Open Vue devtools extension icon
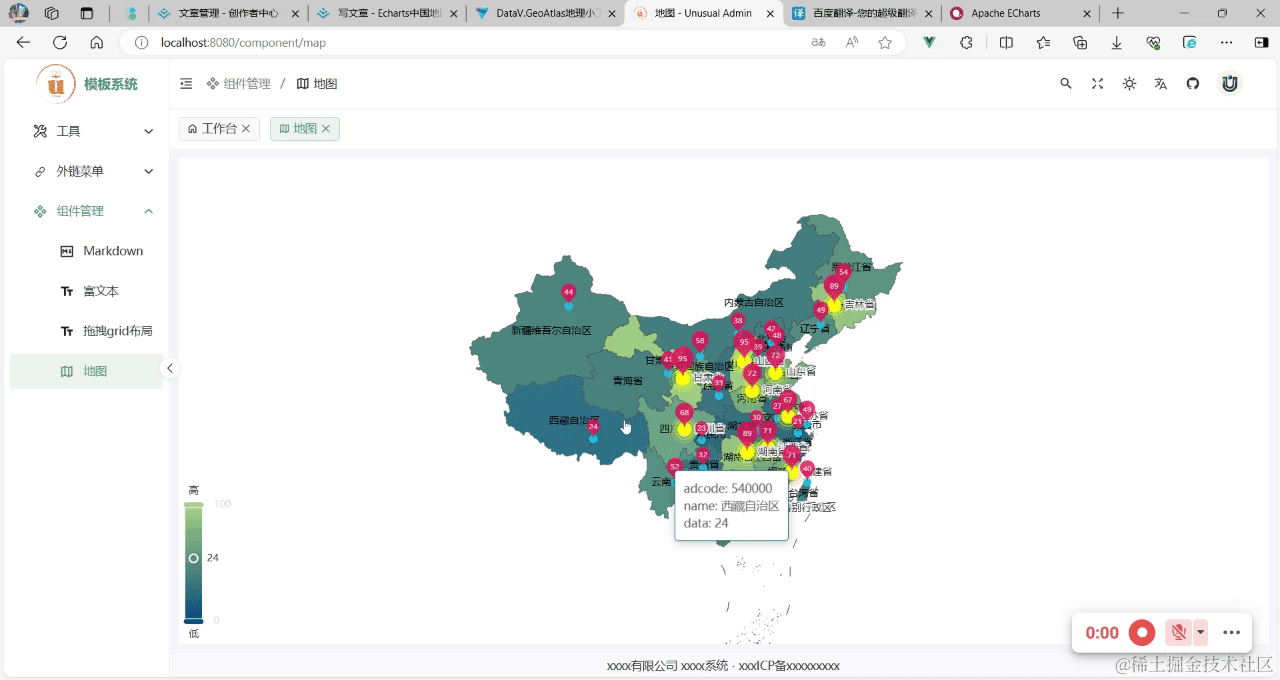The height and width of the screenshot is (680, 1280). point(929,43)
